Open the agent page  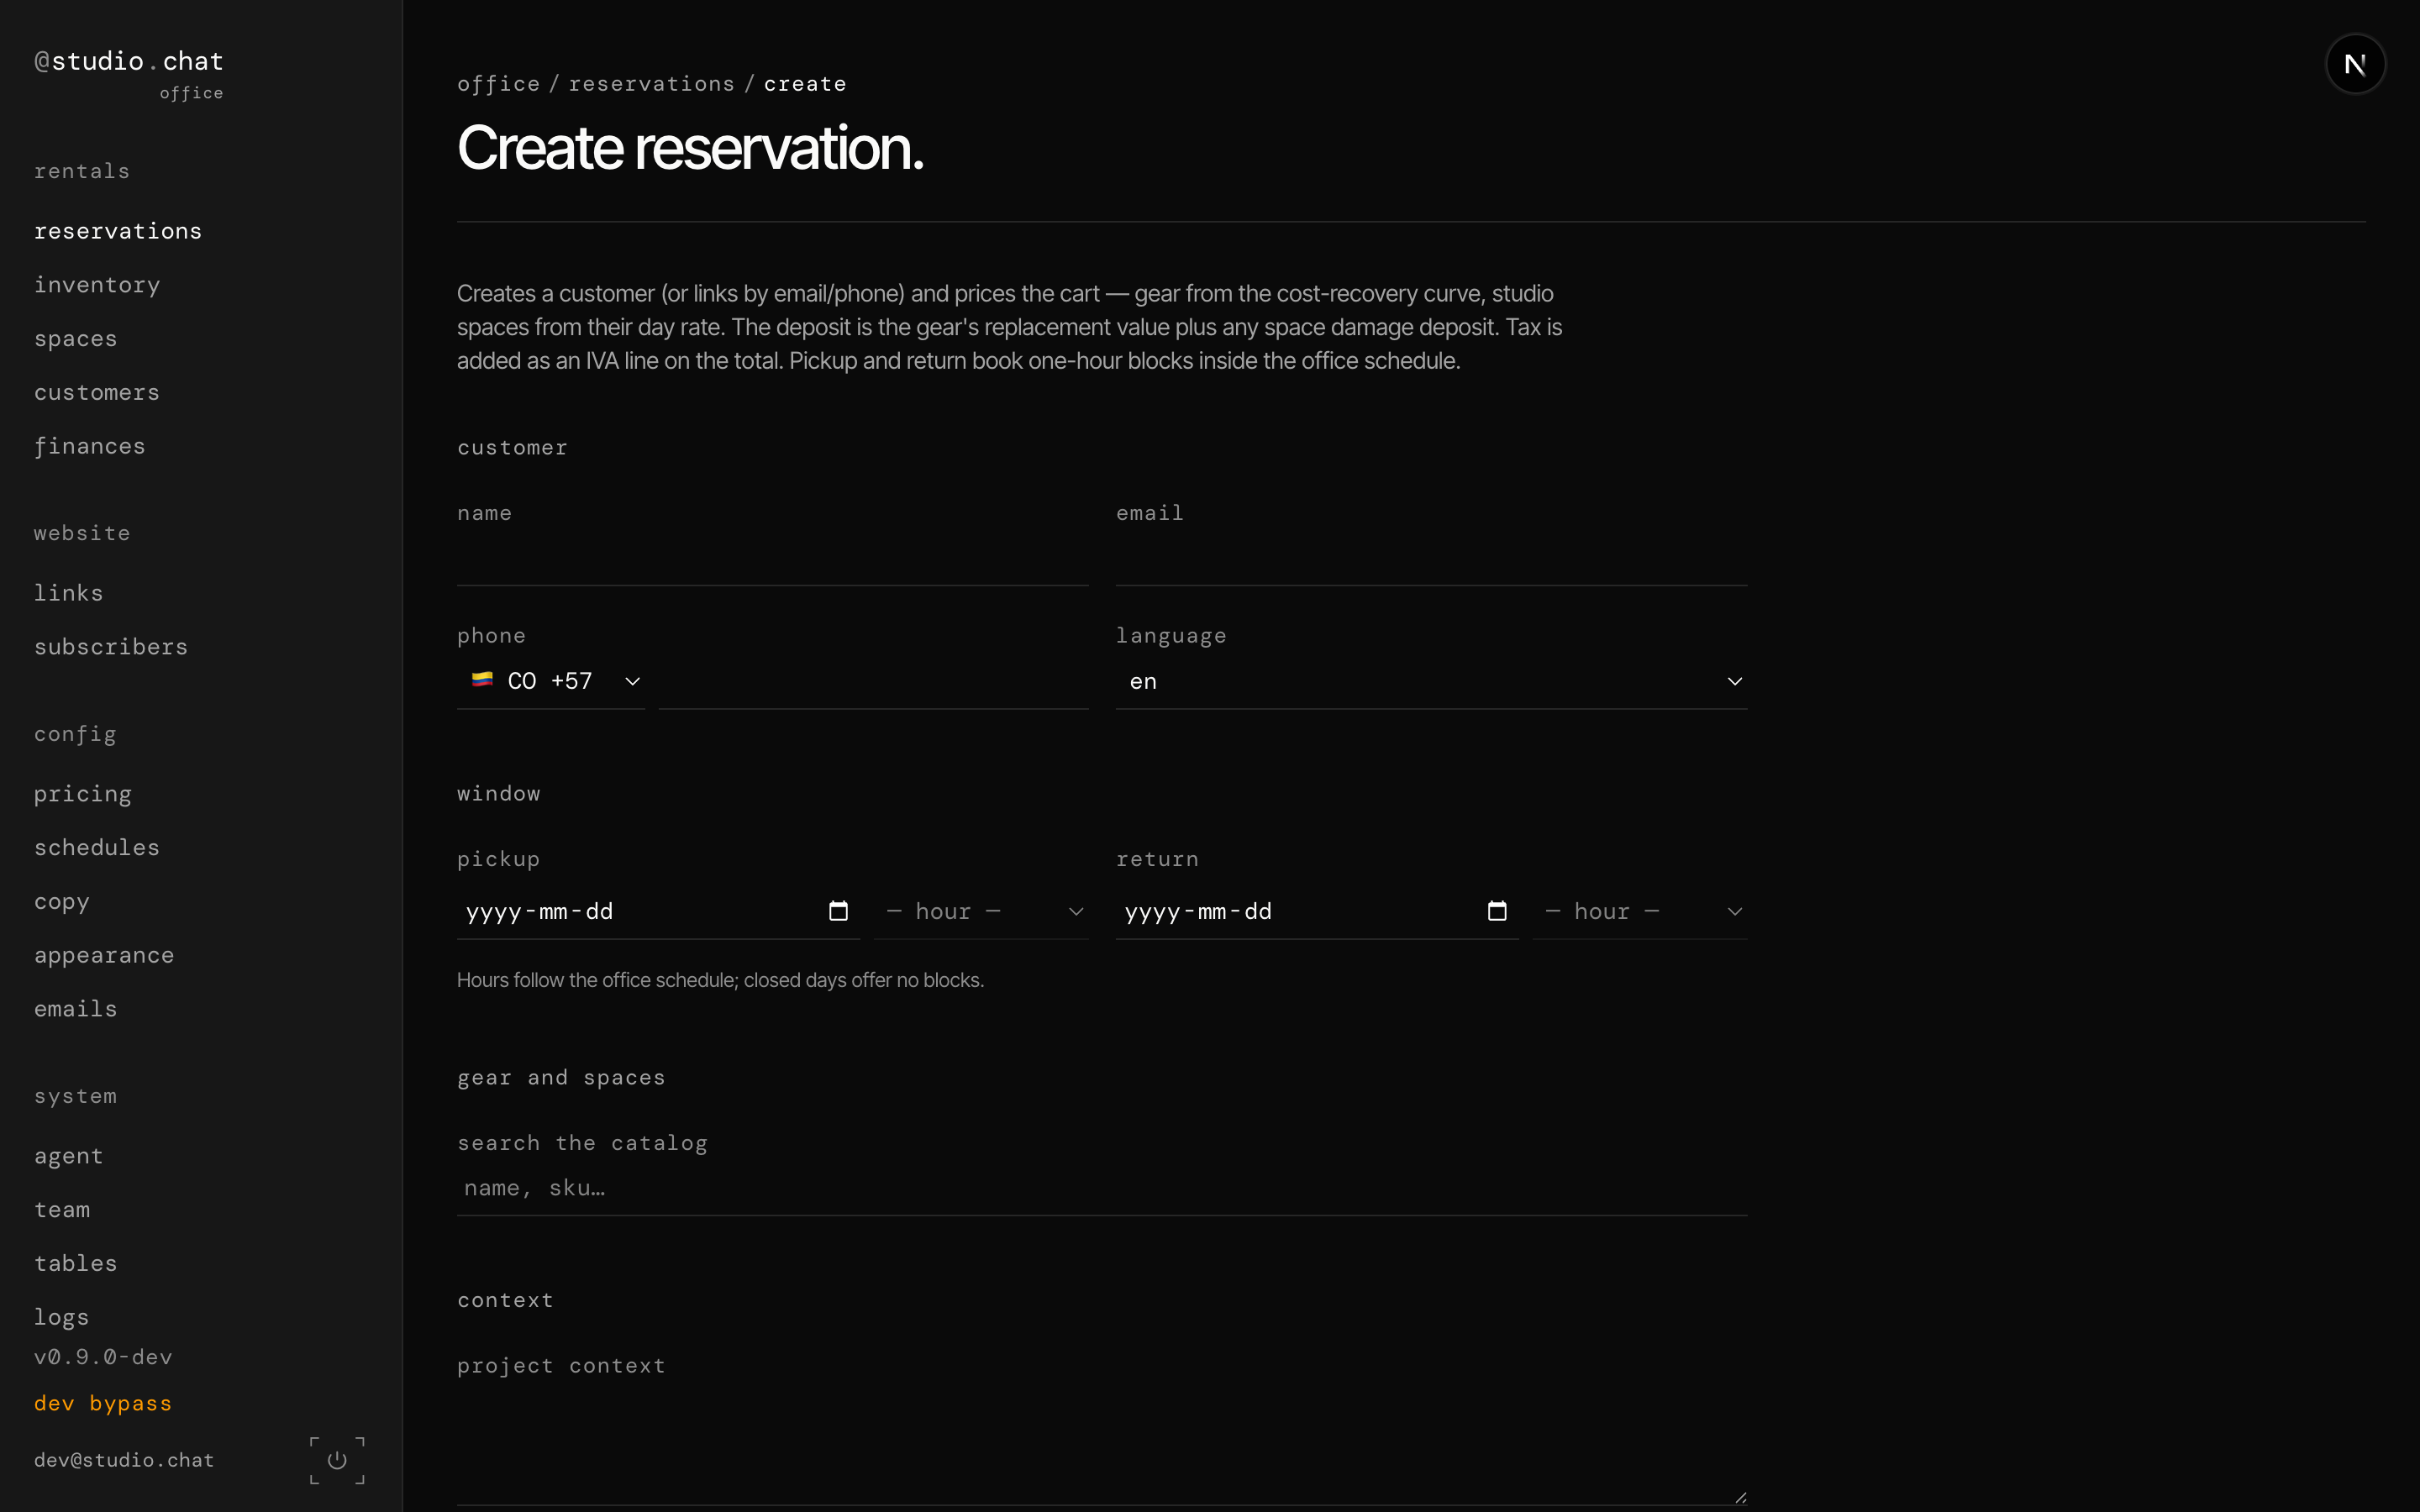tap(69, 1156)
